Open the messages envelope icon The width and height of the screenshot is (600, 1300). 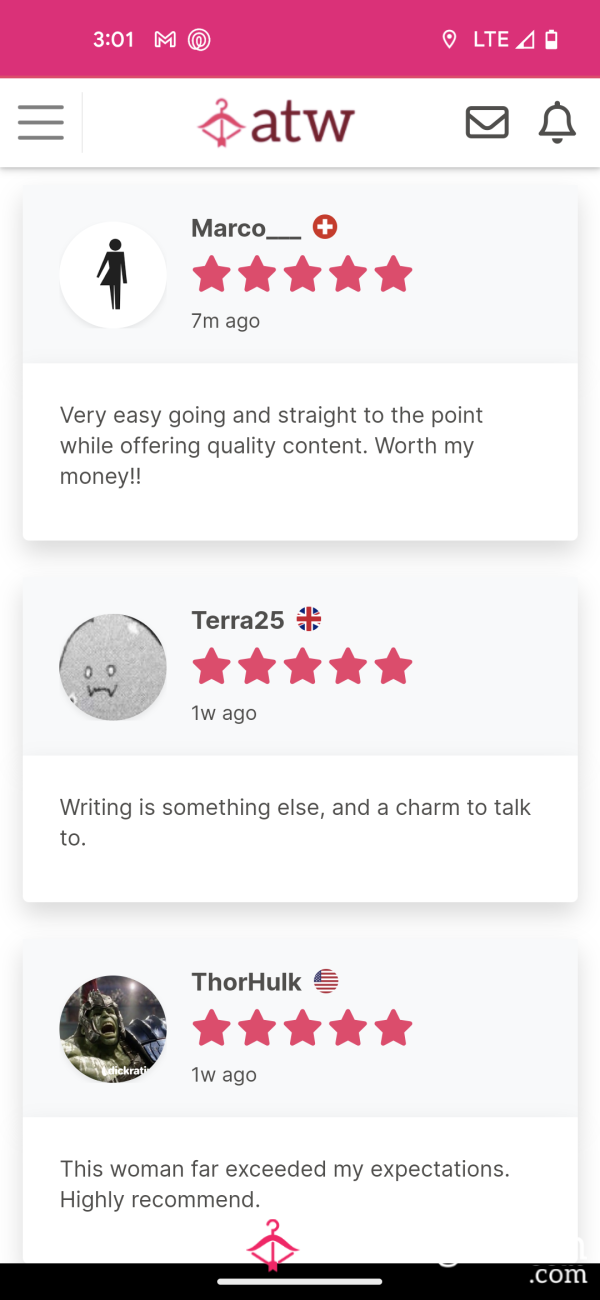coord(487,122)
